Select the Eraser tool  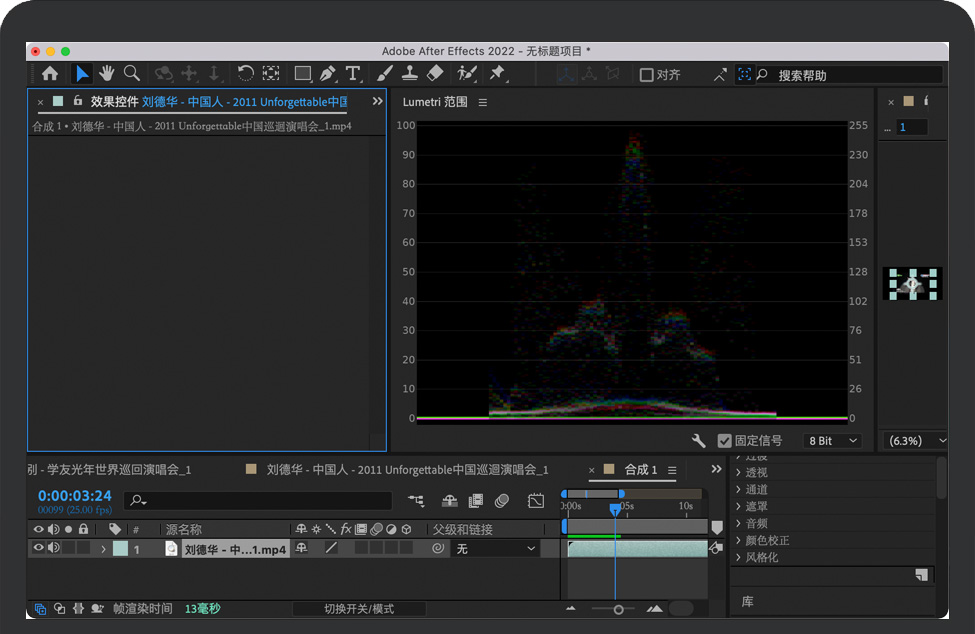pos(435,73)
